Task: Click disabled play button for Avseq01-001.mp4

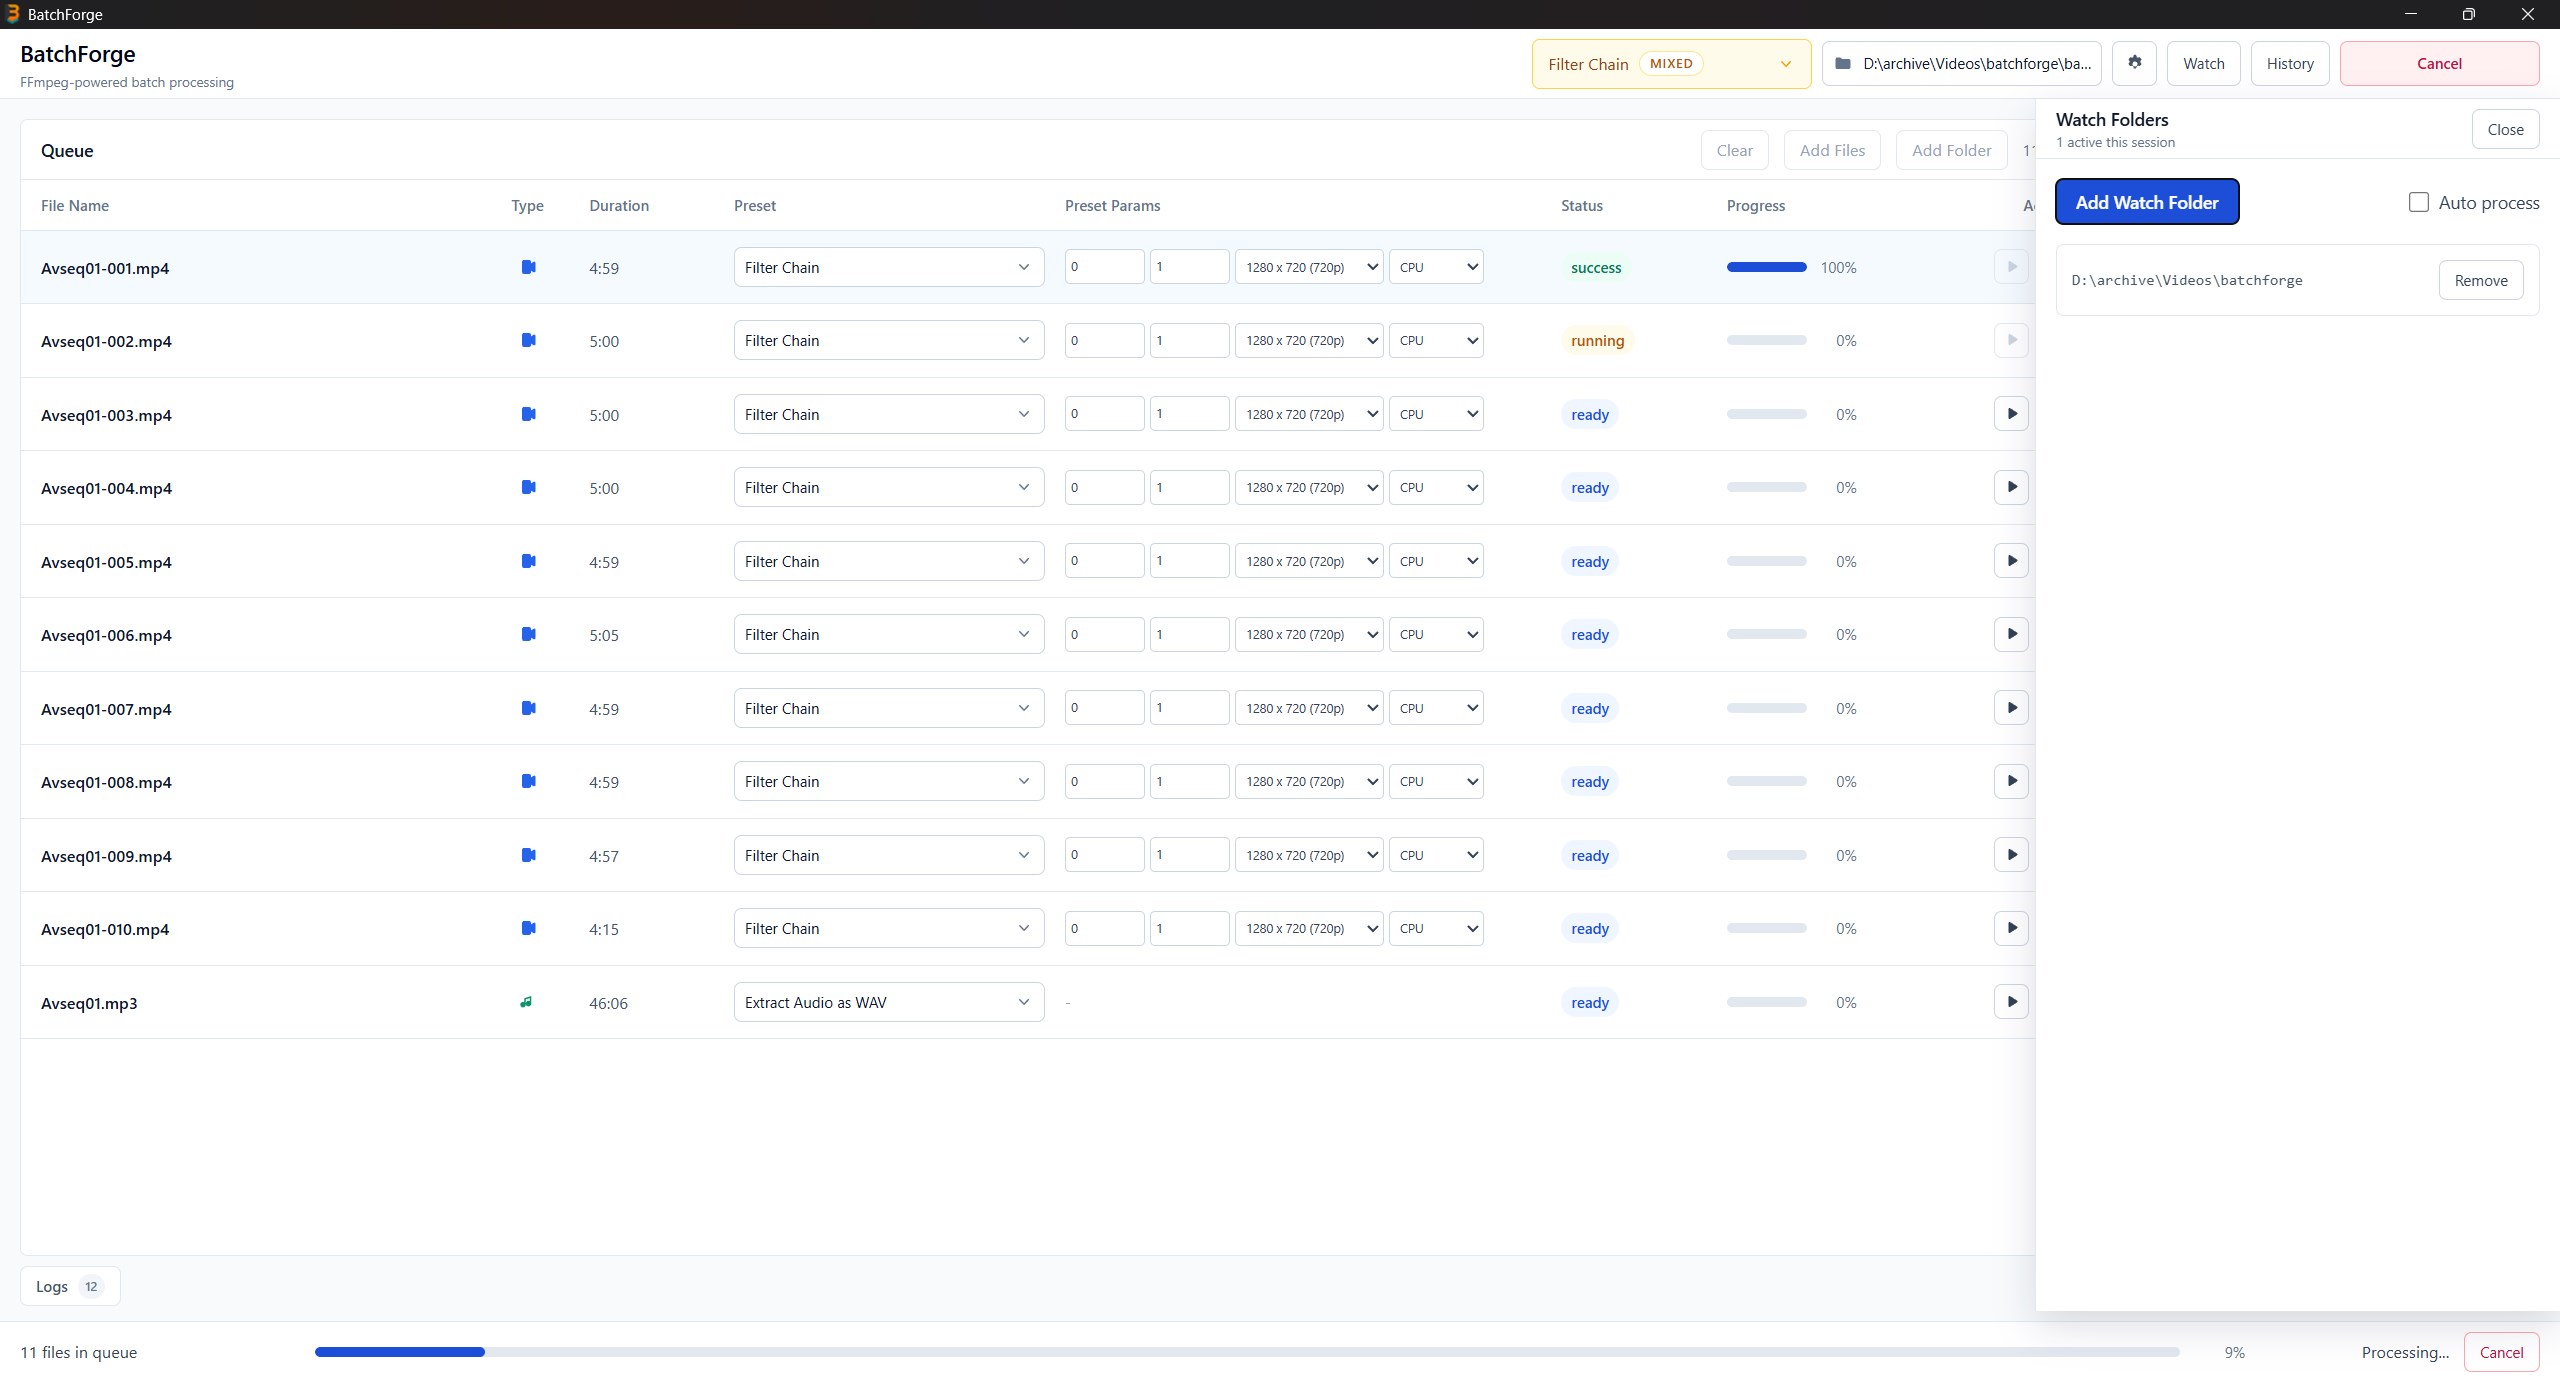Action: click(2011, 267)
